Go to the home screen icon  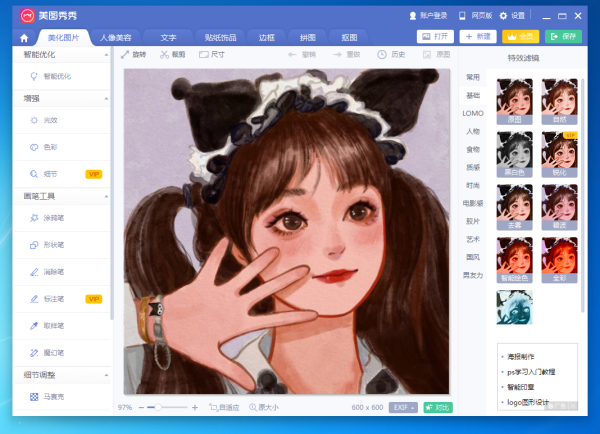coord(24,38)
